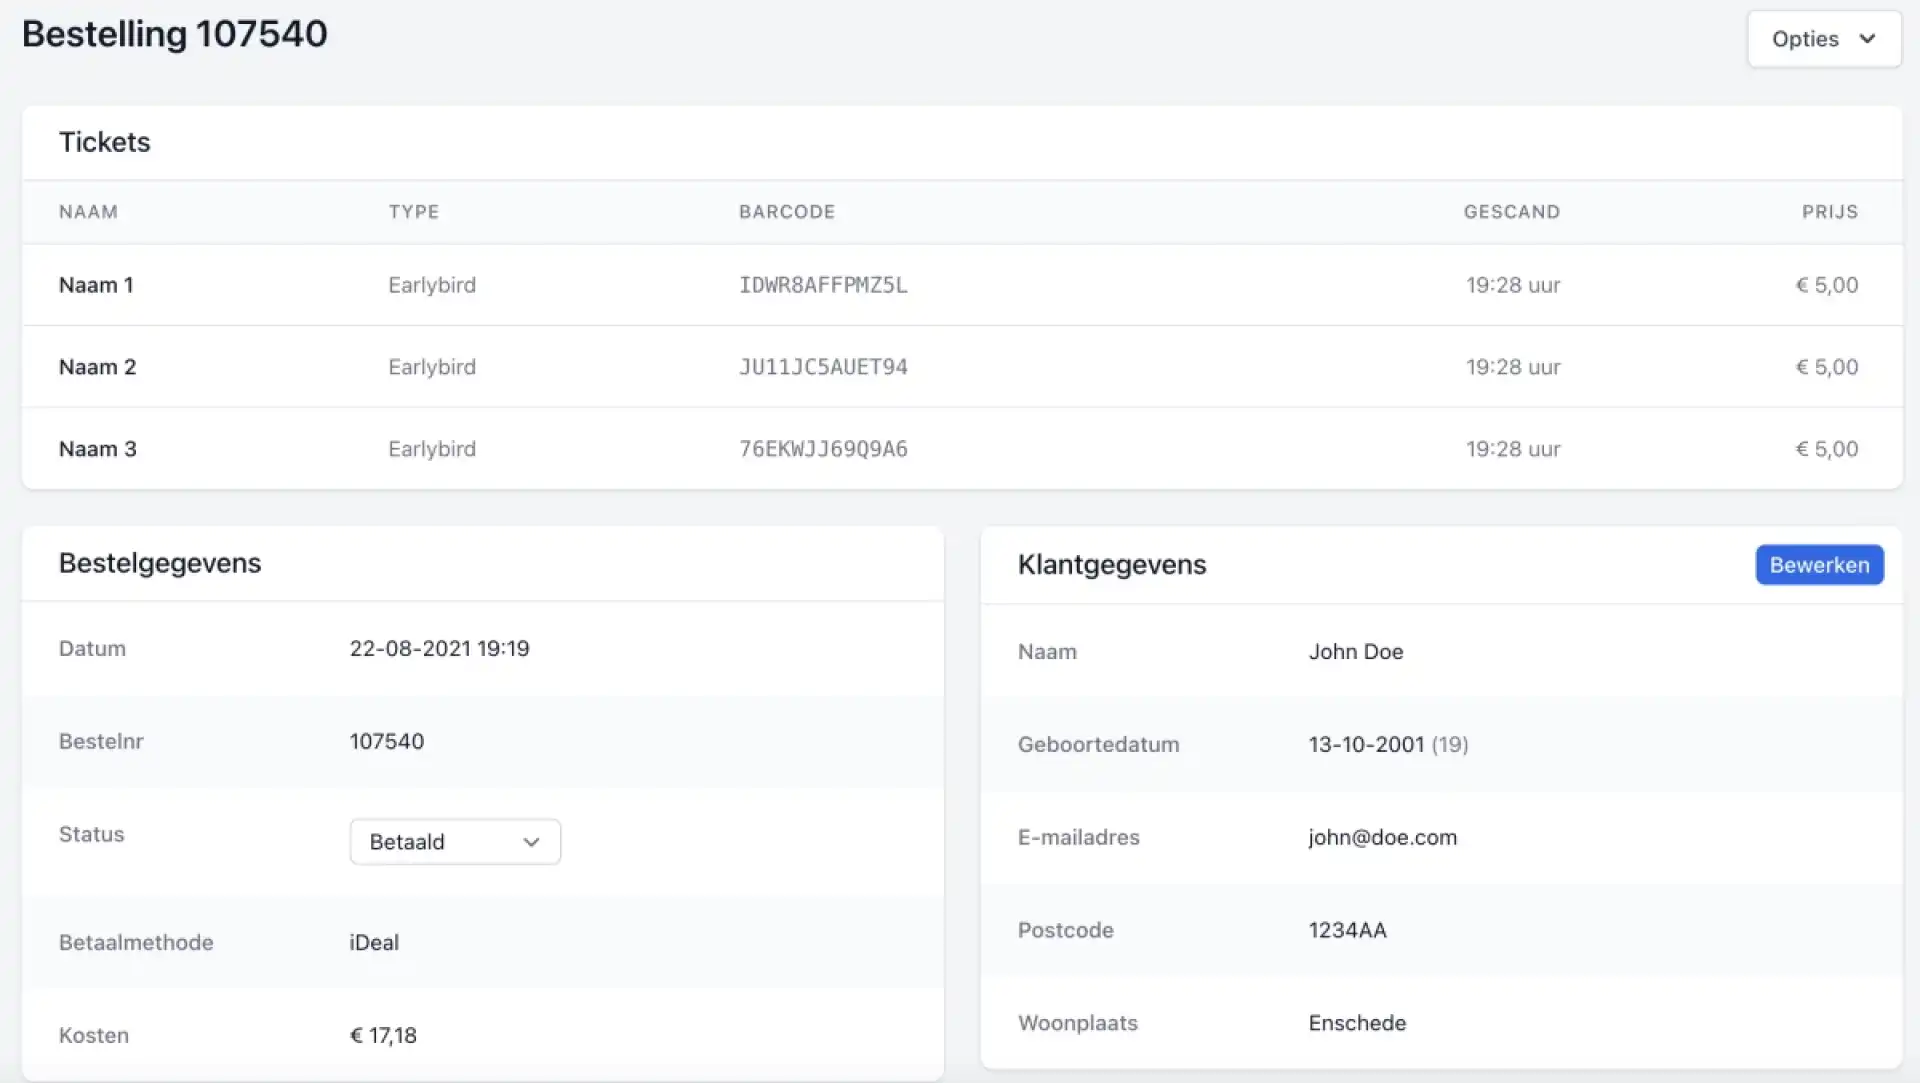Click the Status dropdown chevron icon
This screenshot has height=1083, width=1920.
pyautogui.click(x=531, y=842)
